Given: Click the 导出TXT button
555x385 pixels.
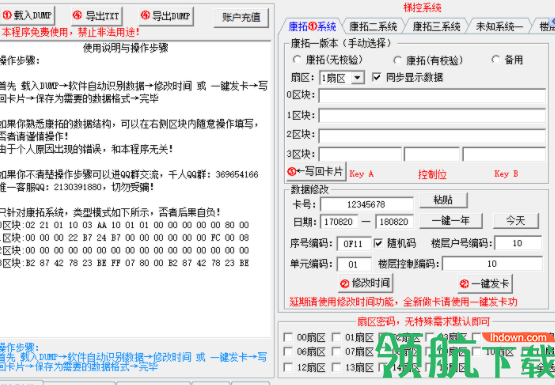Looking at the screenshot, I should point(97,16).
